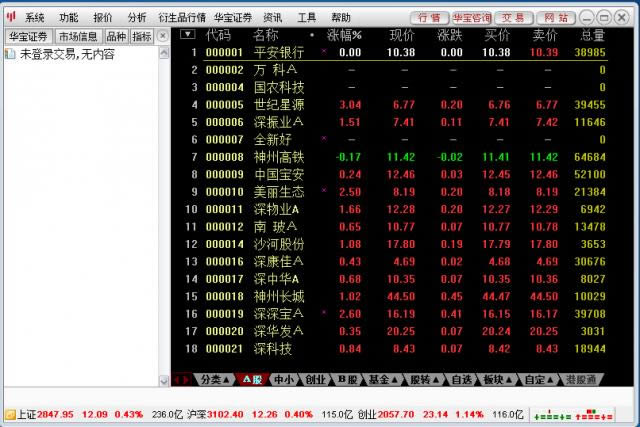
Task: Sort by the 总量 column header
Action: (x=592, y=35)
